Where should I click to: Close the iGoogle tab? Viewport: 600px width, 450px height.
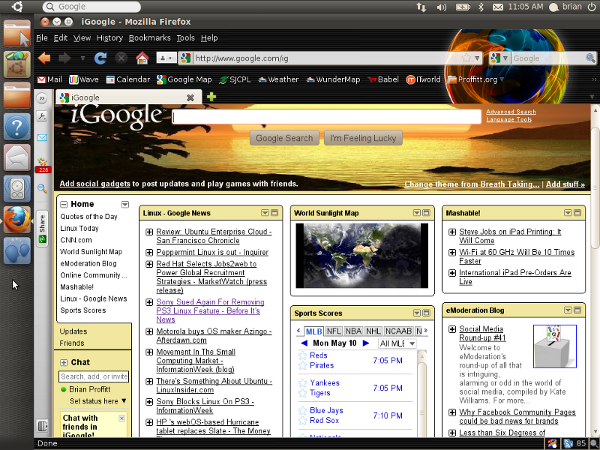190,98
